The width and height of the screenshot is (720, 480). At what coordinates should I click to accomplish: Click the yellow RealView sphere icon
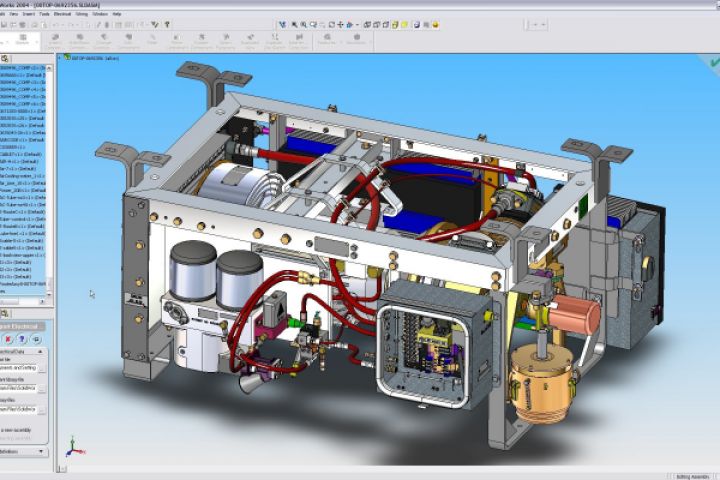tap(435, 25)
